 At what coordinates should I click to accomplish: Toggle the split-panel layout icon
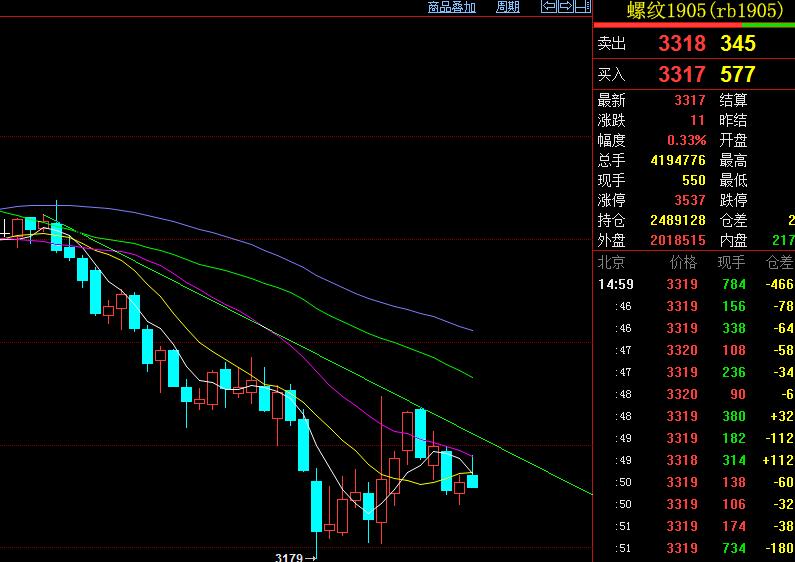pyautogui.click(x=583, y=6)
